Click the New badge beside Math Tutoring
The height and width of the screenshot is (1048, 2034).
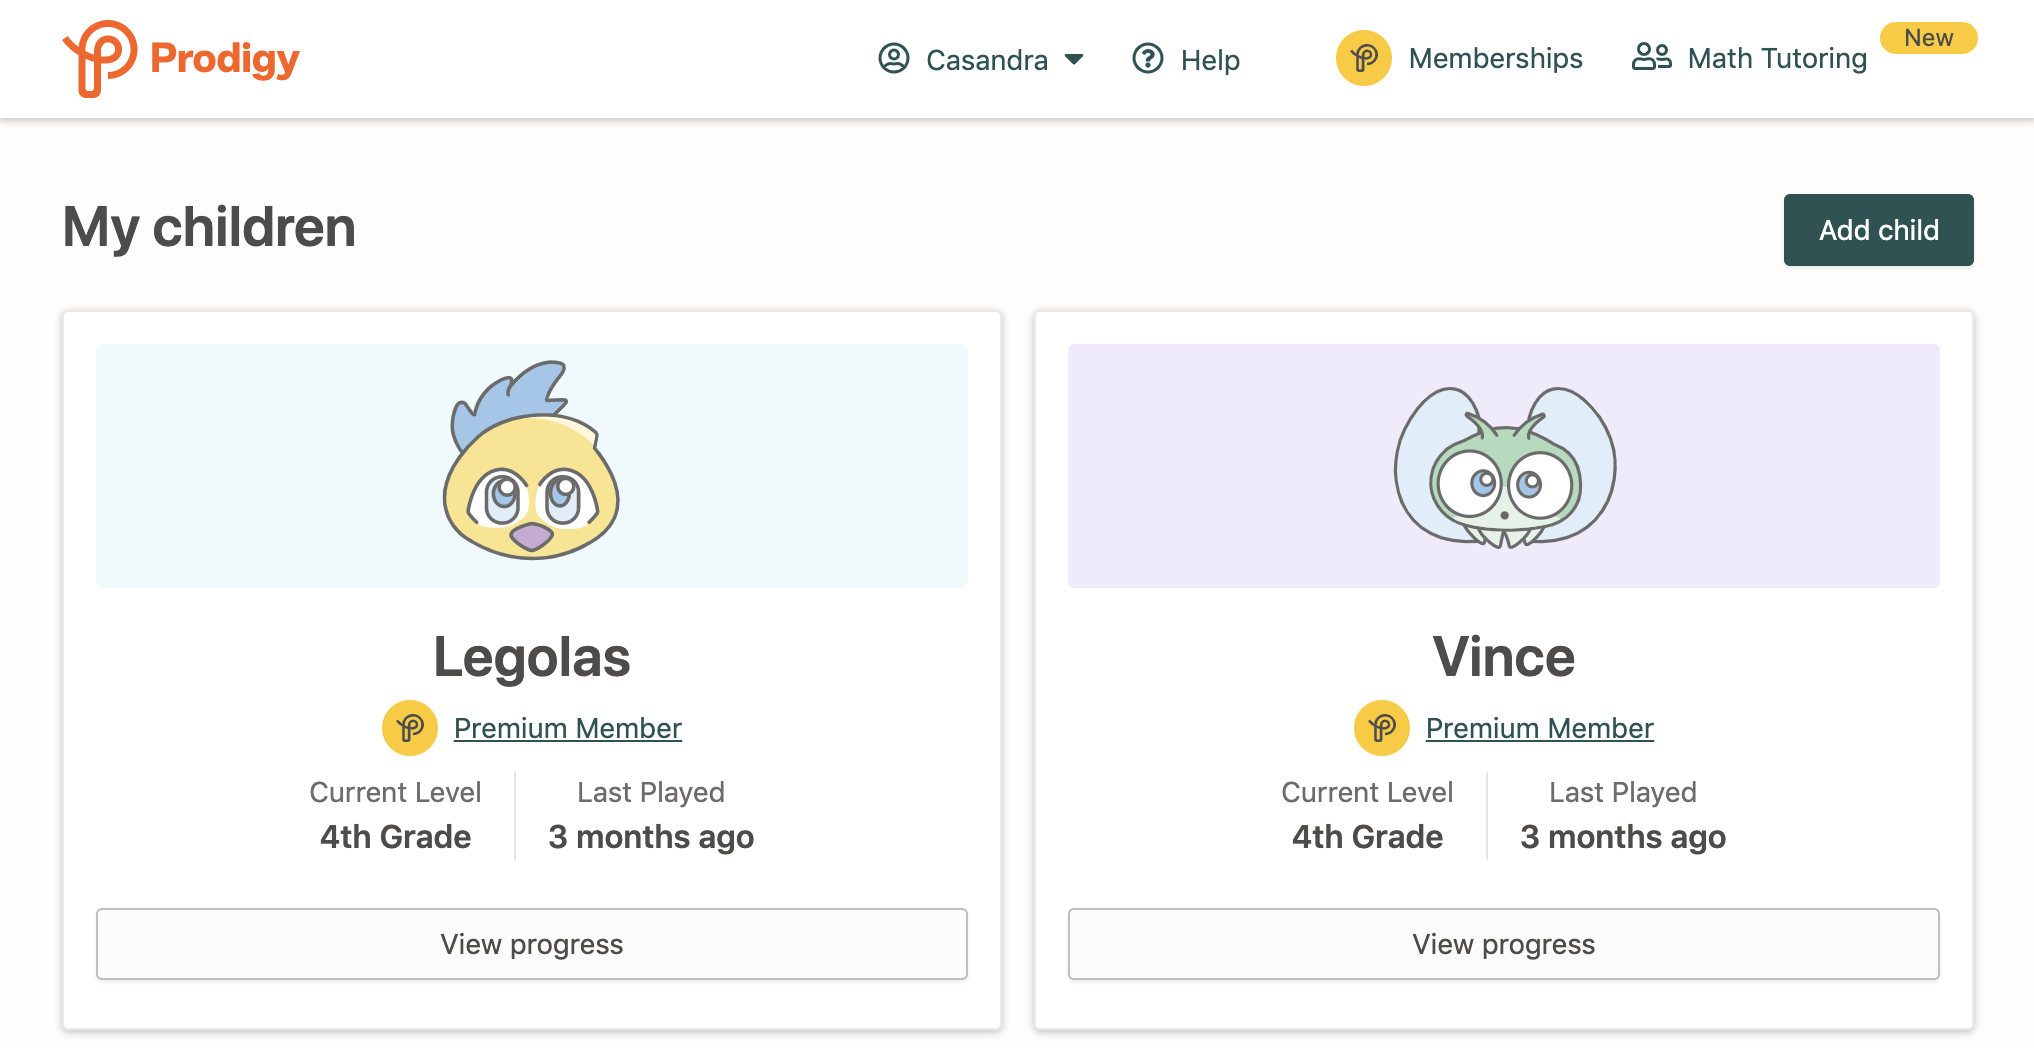pos(1928,38)
